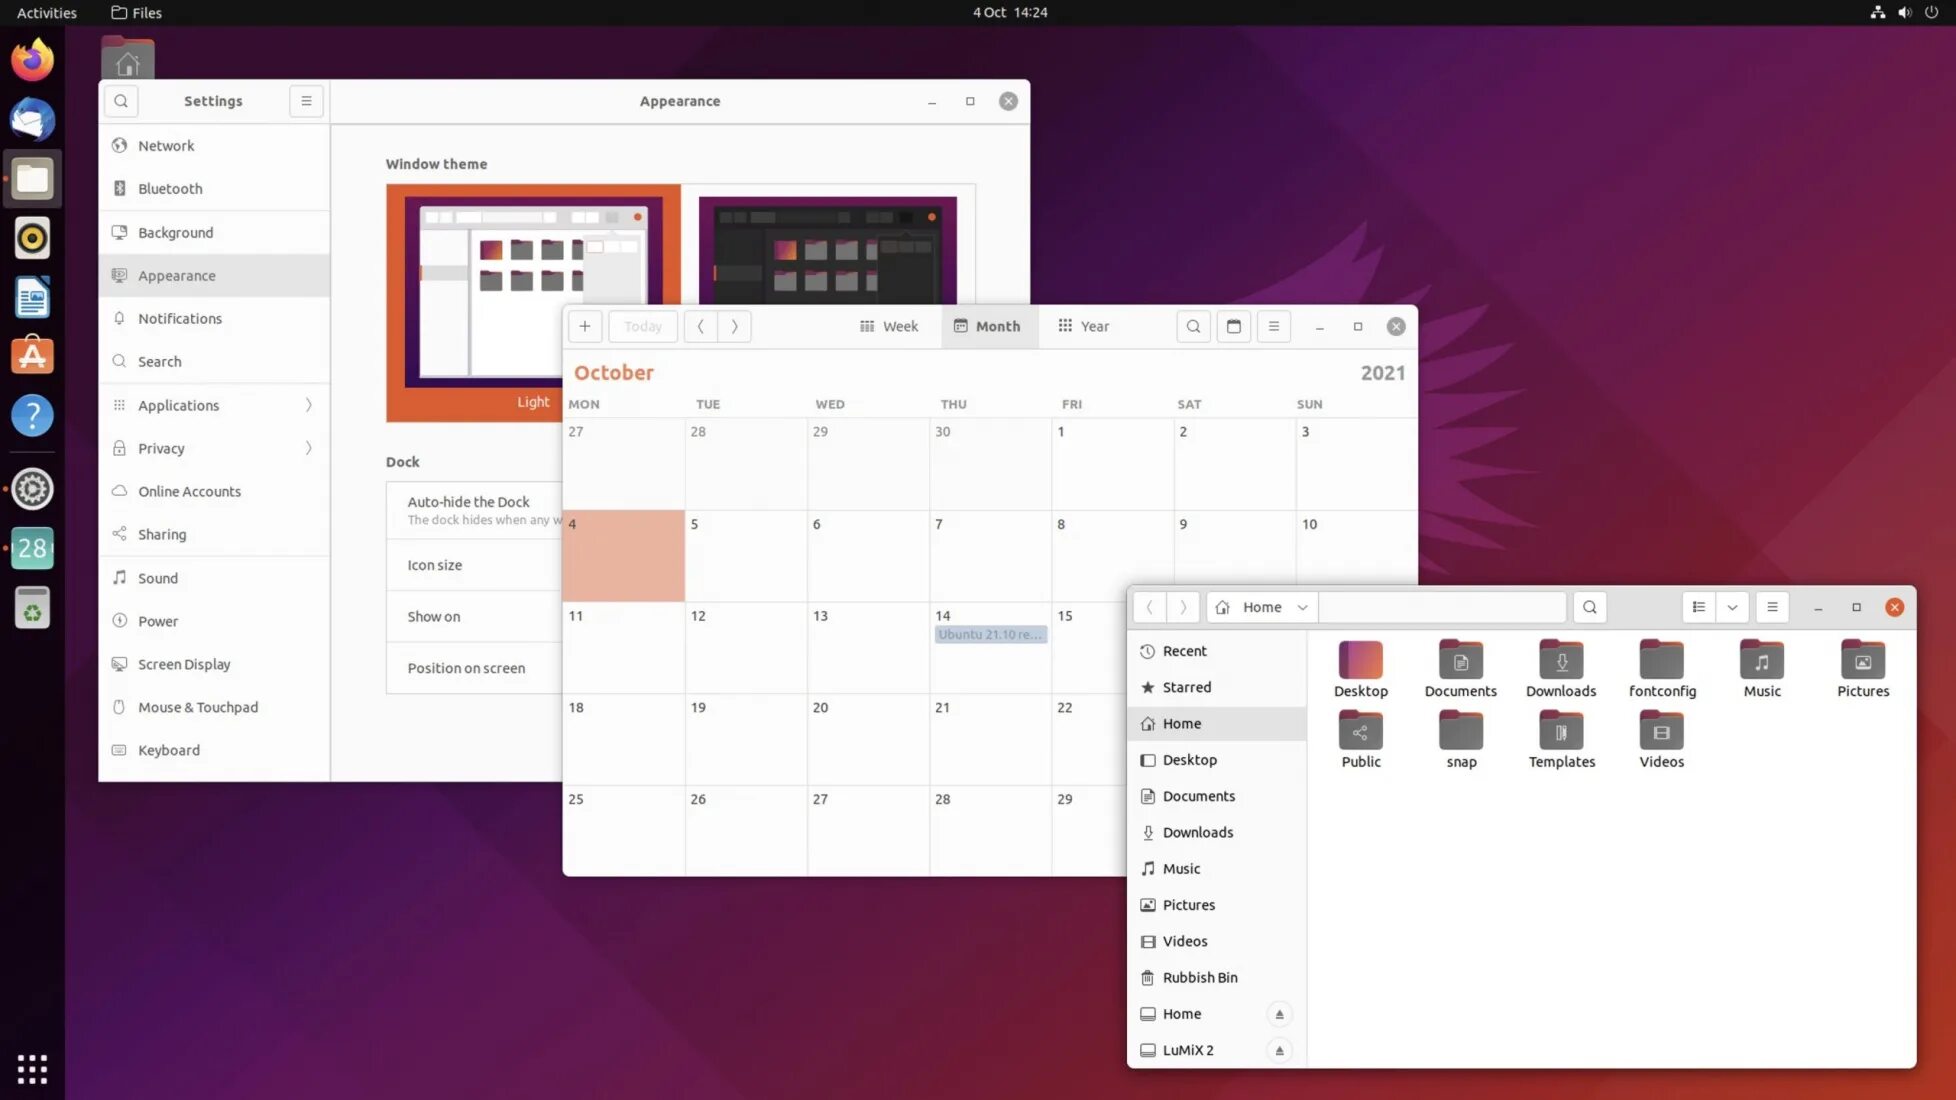1956x1100 pixels.
Task: Open the calendar management icon
Action: 1233,326
